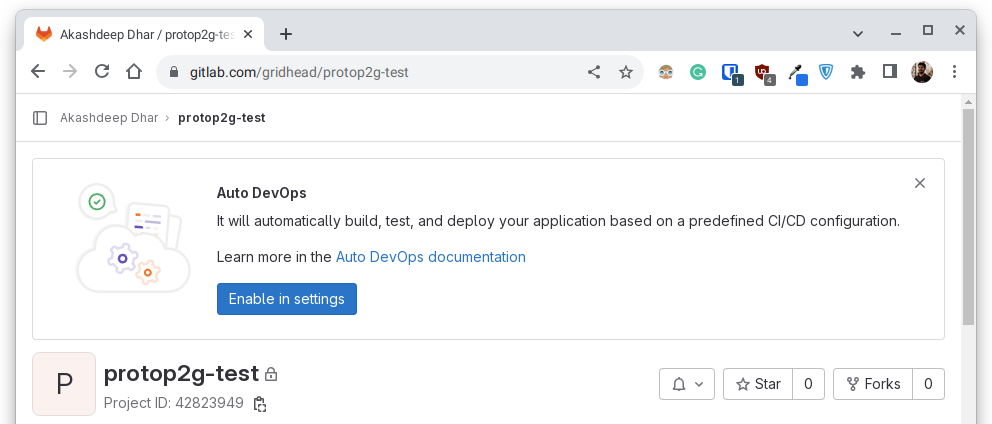Viewport: 992px width, 424px height.
Task: Expand the tab search chevron
Action: pyautogui.click(x=858, y=33)
